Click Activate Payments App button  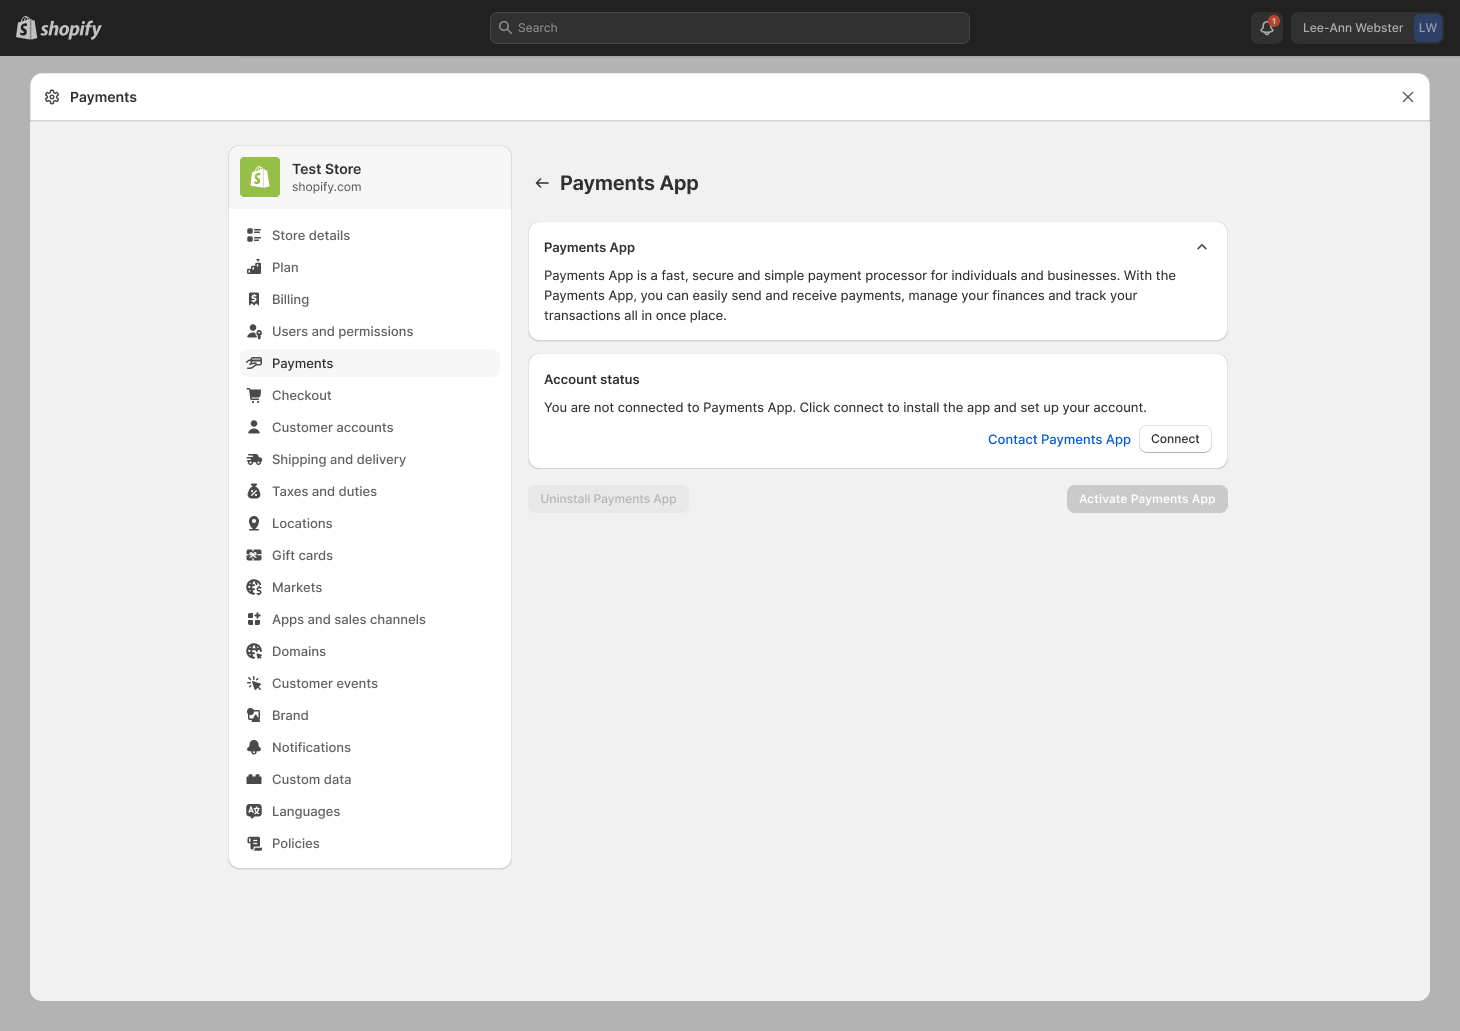coord(1147,499)
